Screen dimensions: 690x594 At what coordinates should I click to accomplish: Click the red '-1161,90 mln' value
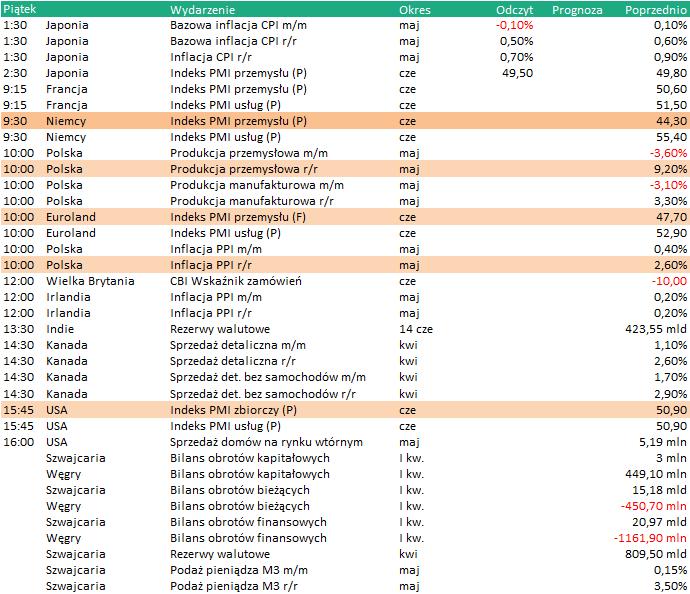(x=650, y=538)
